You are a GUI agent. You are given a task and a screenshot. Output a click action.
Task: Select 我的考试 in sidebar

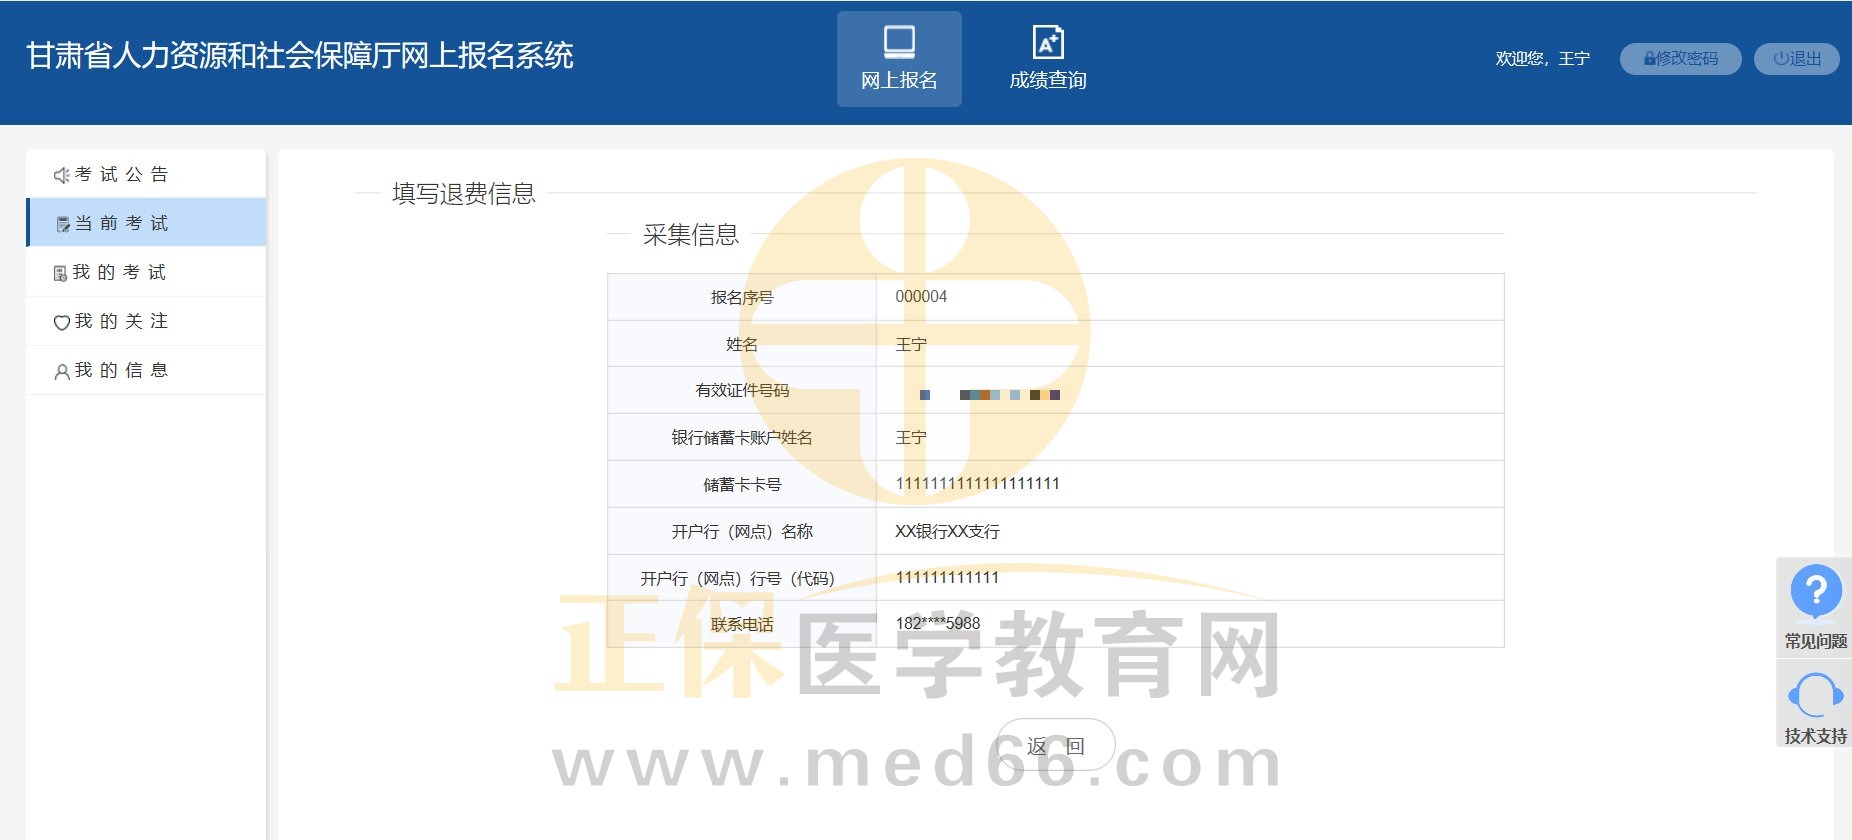click(x=120, y=272)
